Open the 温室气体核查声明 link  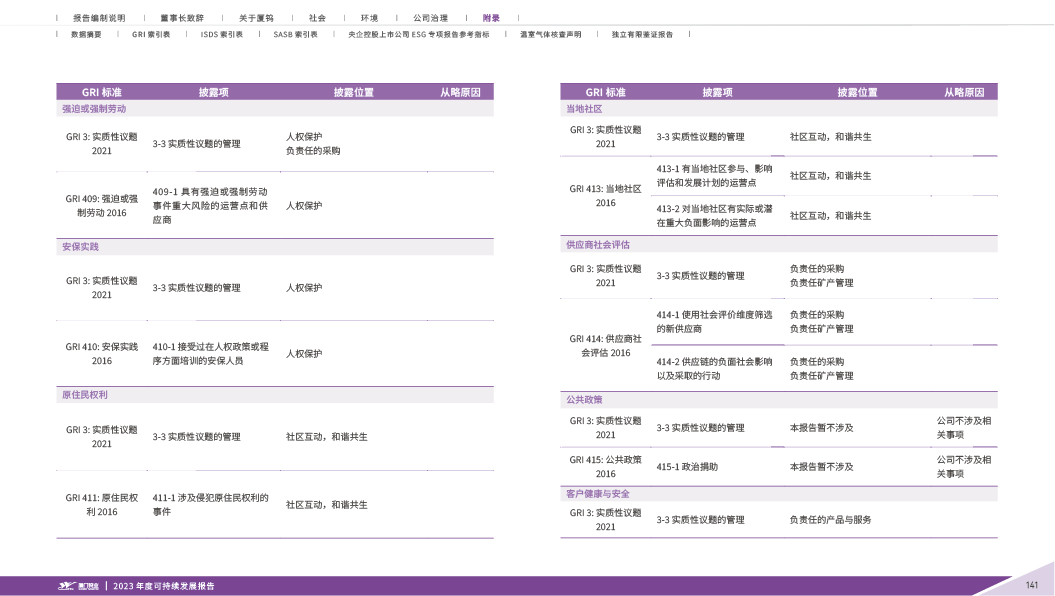click(550, 34)
